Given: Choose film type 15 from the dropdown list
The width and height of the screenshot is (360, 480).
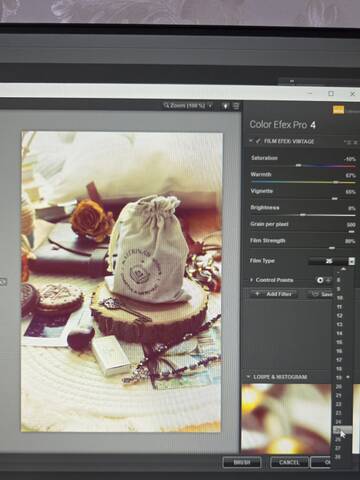Looking at the screenshot, I should tap(339, 342).
